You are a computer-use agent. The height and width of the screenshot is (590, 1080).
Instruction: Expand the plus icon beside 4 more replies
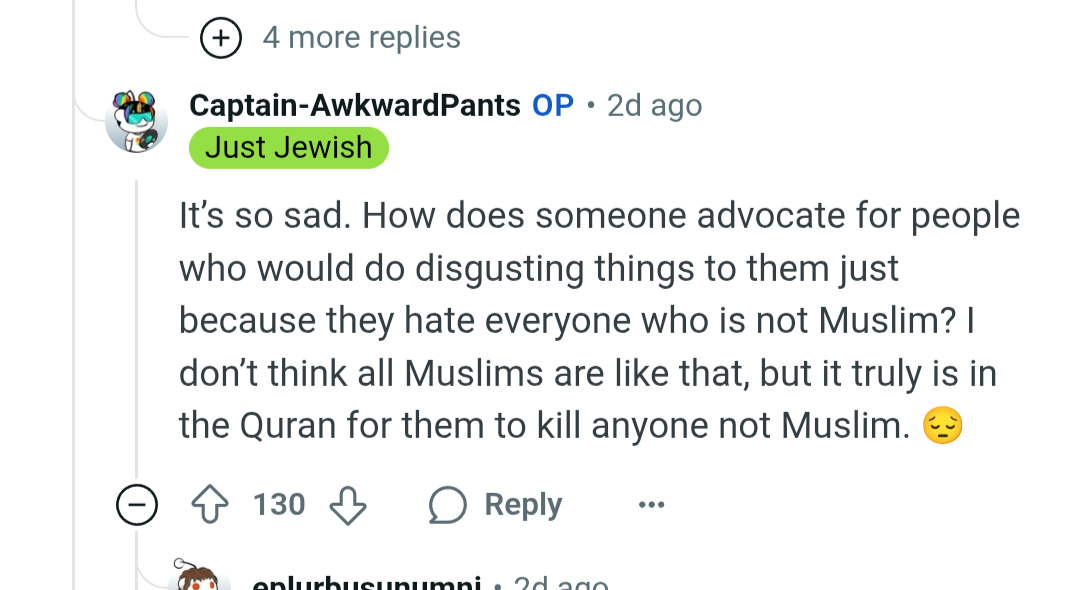(x=221, y=38)
